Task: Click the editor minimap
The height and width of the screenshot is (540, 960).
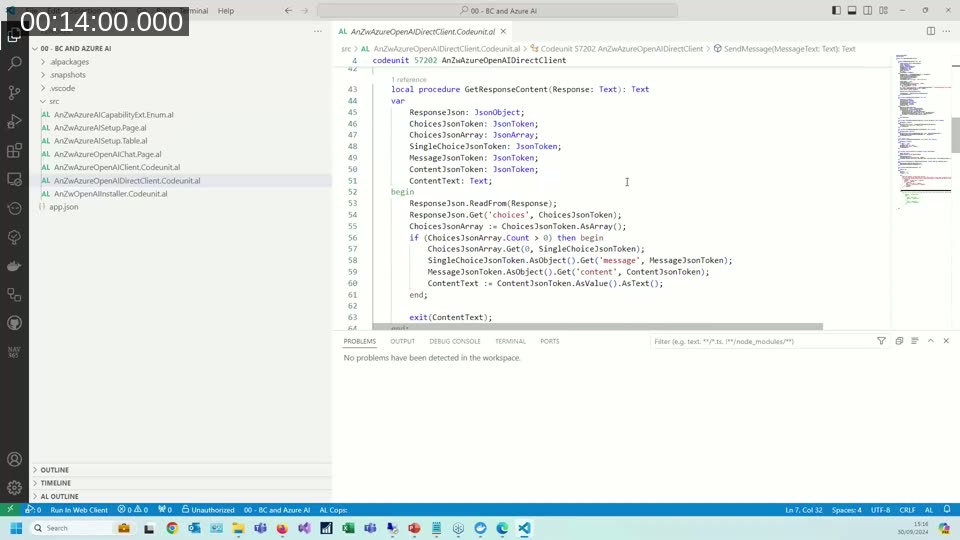Action: (x=921, y=132)
